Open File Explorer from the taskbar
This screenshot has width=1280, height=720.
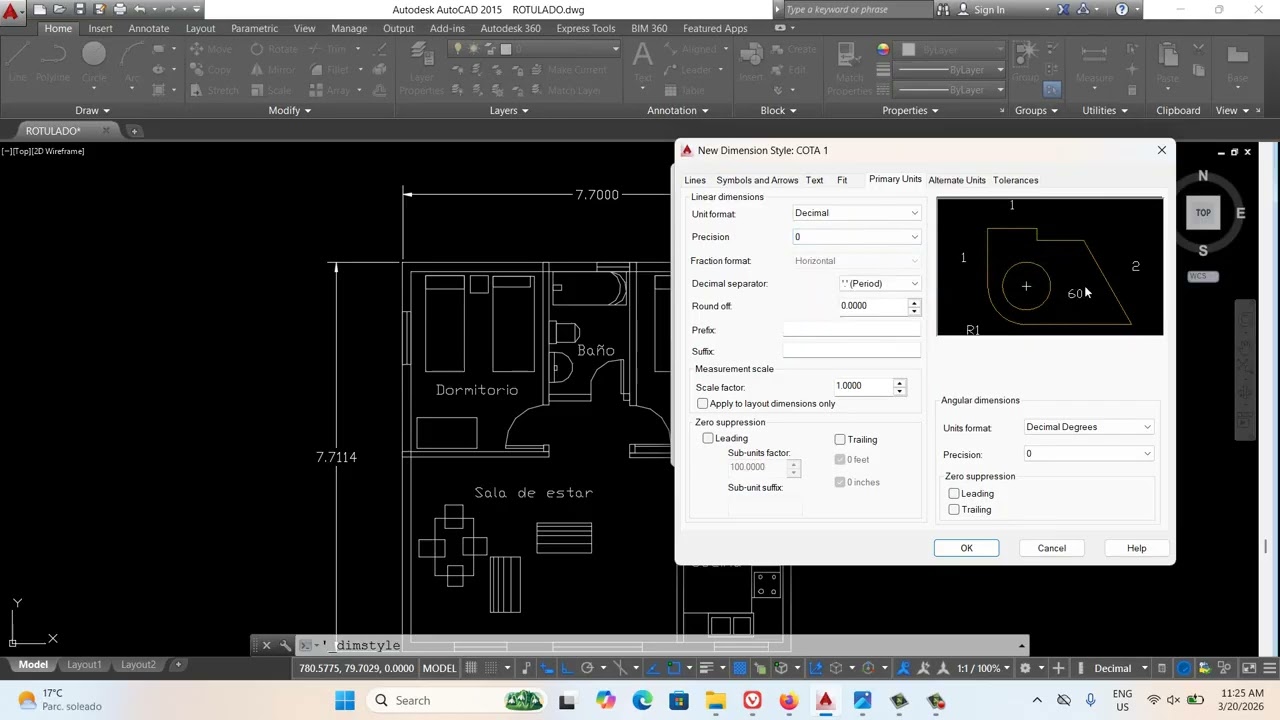click(715, 700)
